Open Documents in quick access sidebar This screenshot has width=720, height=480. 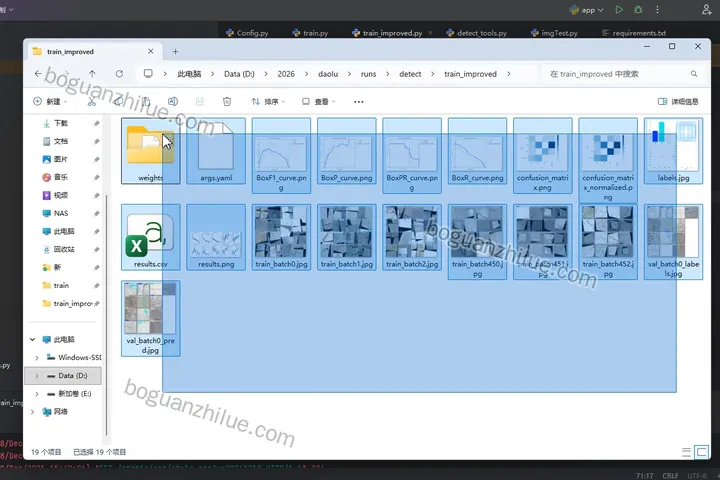point(61,141)
